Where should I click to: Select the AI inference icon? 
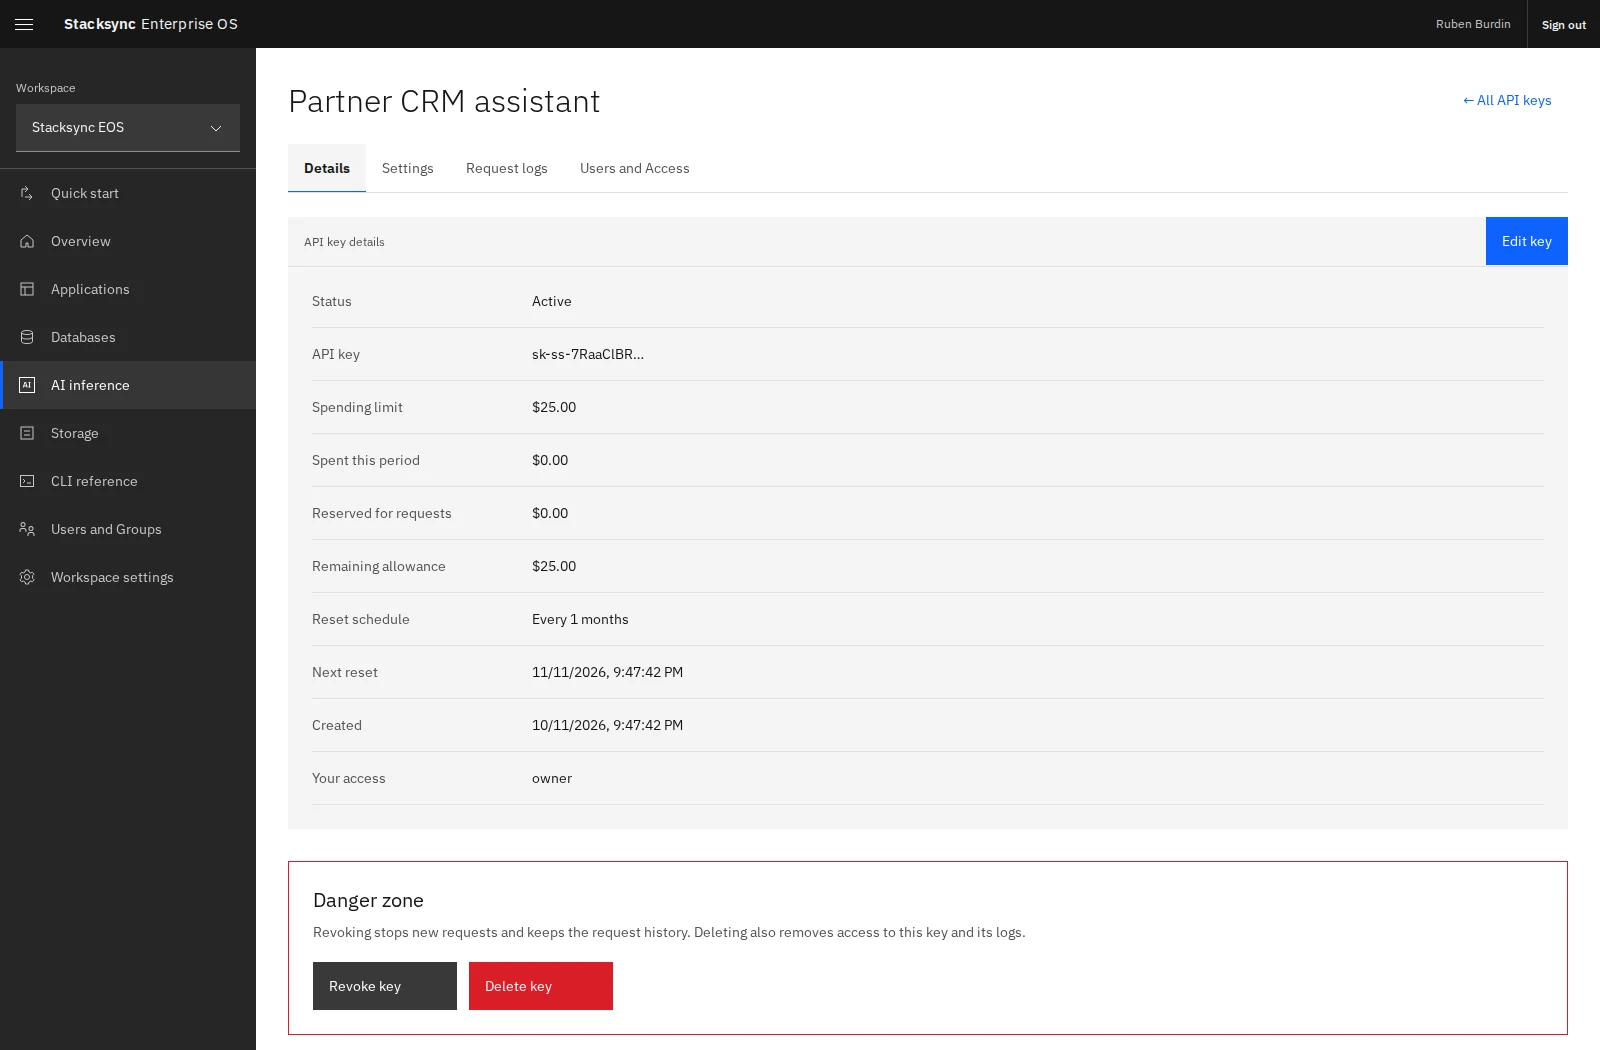[27, 385]
